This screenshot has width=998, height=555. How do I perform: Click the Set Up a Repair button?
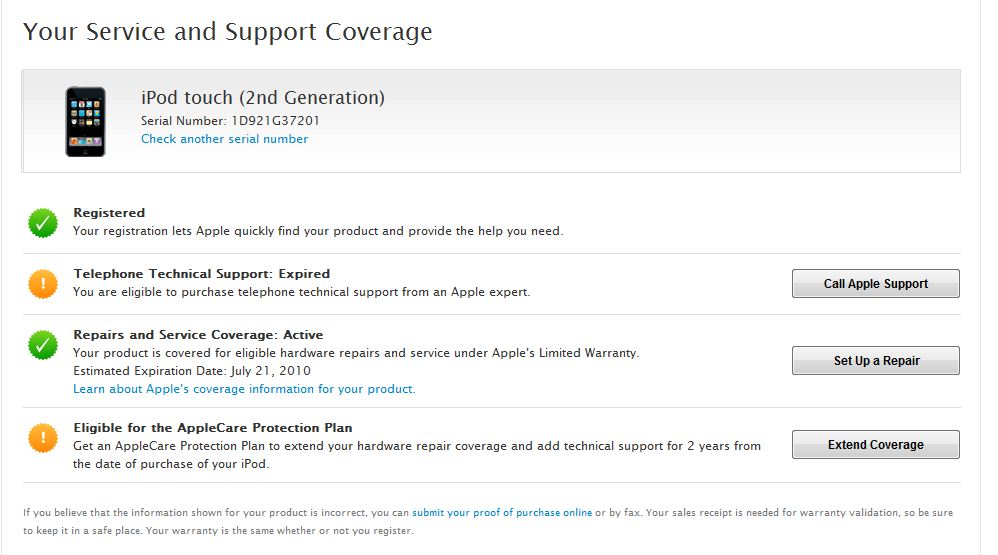[875, 360]
